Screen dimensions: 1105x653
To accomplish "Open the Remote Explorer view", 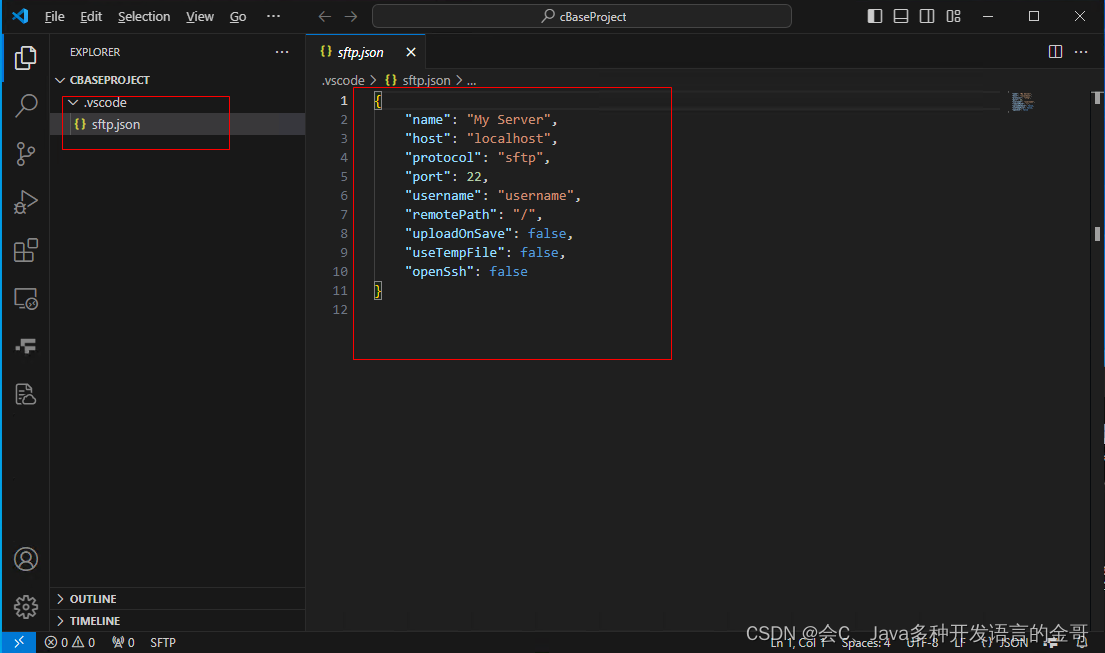I will (25, 298).
